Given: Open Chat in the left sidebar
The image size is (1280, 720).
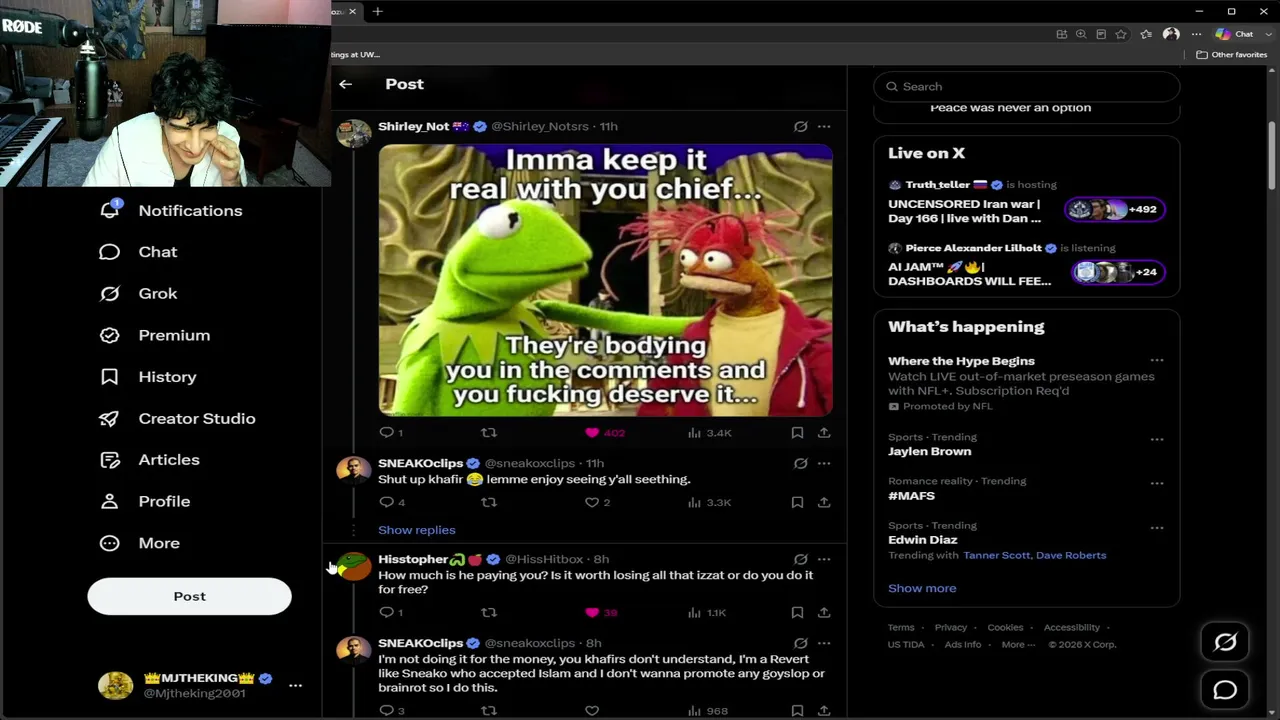Looking at the screenshot, I should tap(138, 252).
